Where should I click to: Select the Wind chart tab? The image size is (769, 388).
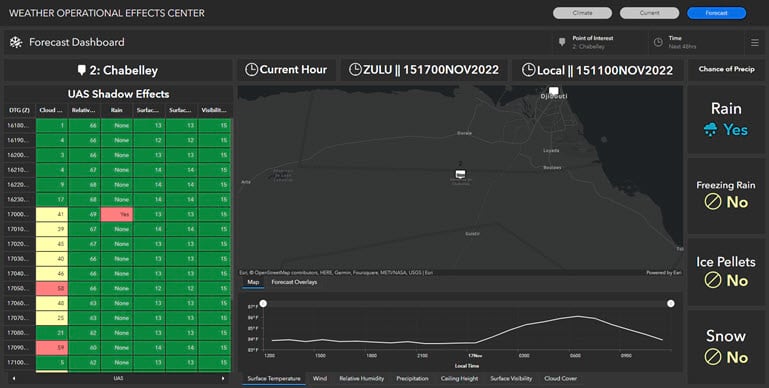[x=320, y=378]
